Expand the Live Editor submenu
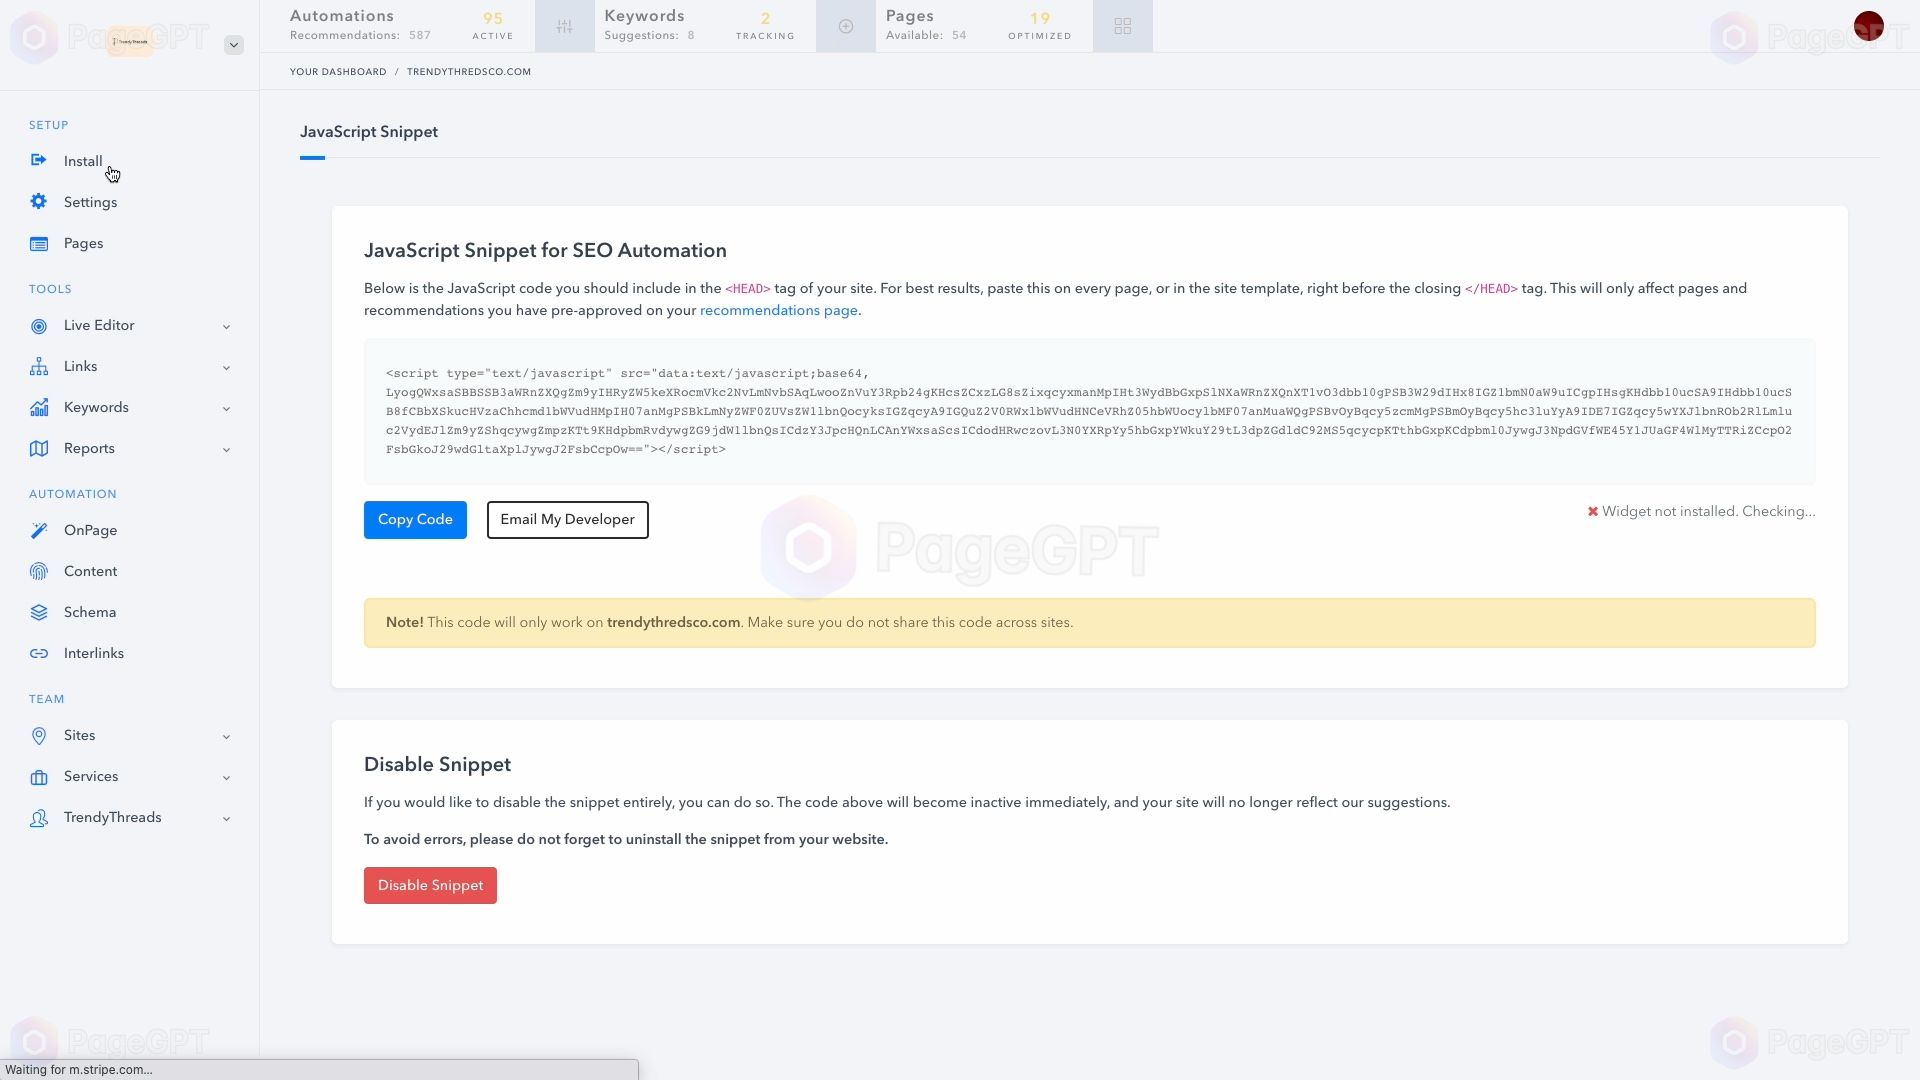Image resolution: width=1920 pixels, height=1080 pixels. (x=225, y=326)
